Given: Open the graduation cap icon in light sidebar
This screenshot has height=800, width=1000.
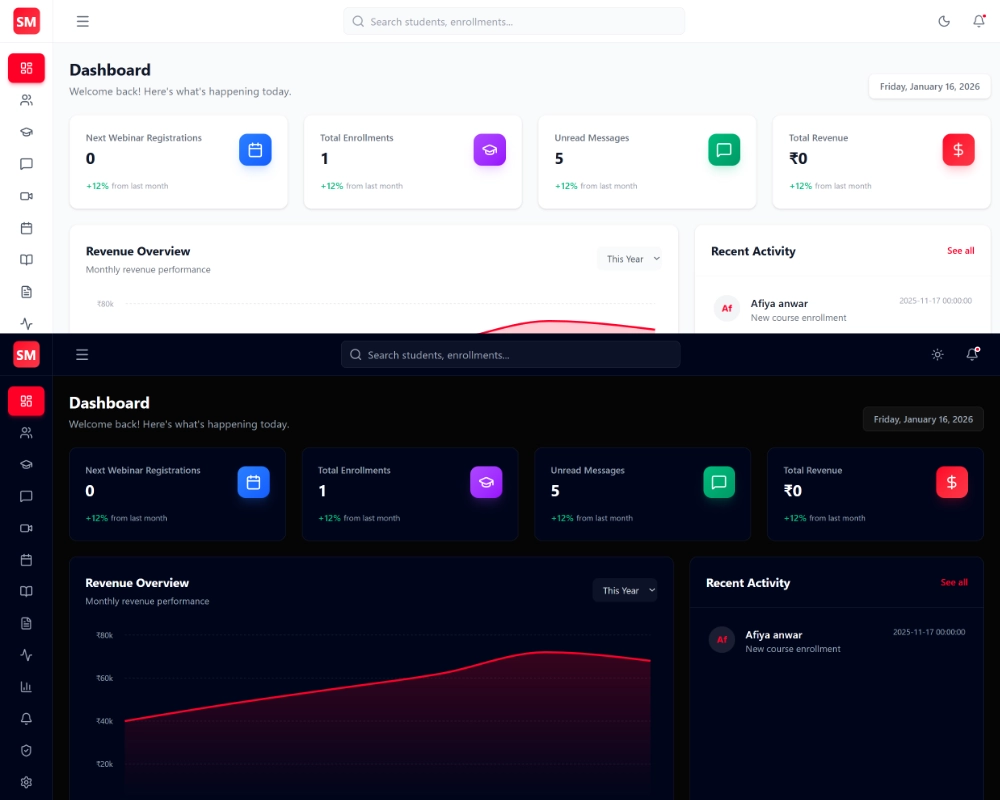Looking at the screenshot, I should pos(26,132).
